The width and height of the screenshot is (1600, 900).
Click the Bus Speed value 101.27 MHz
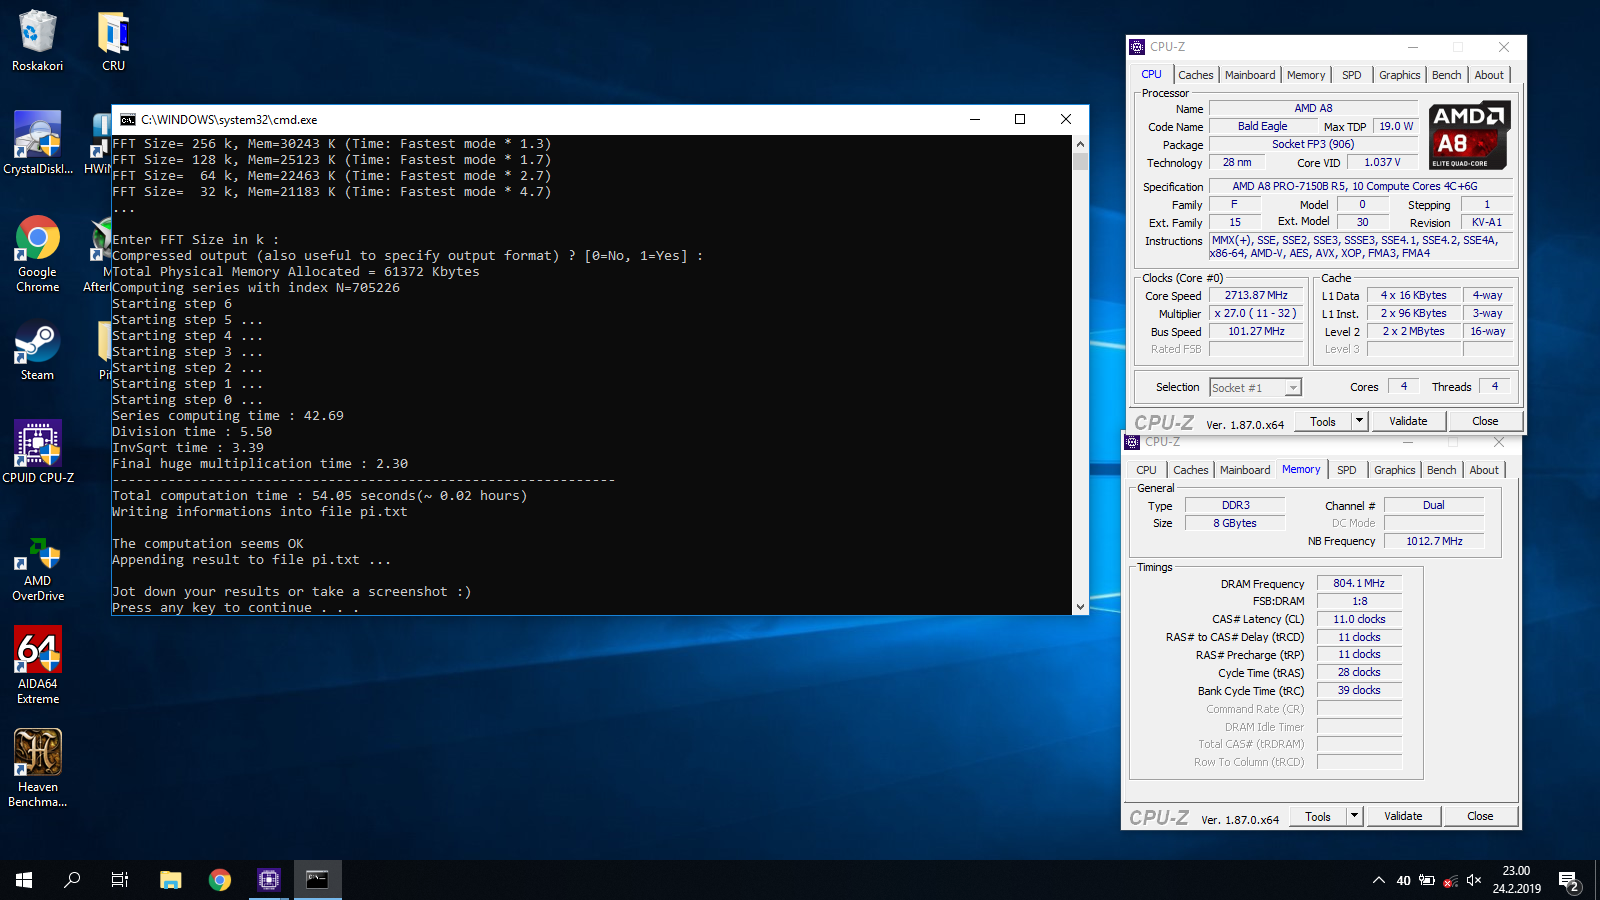point(1256,331)
